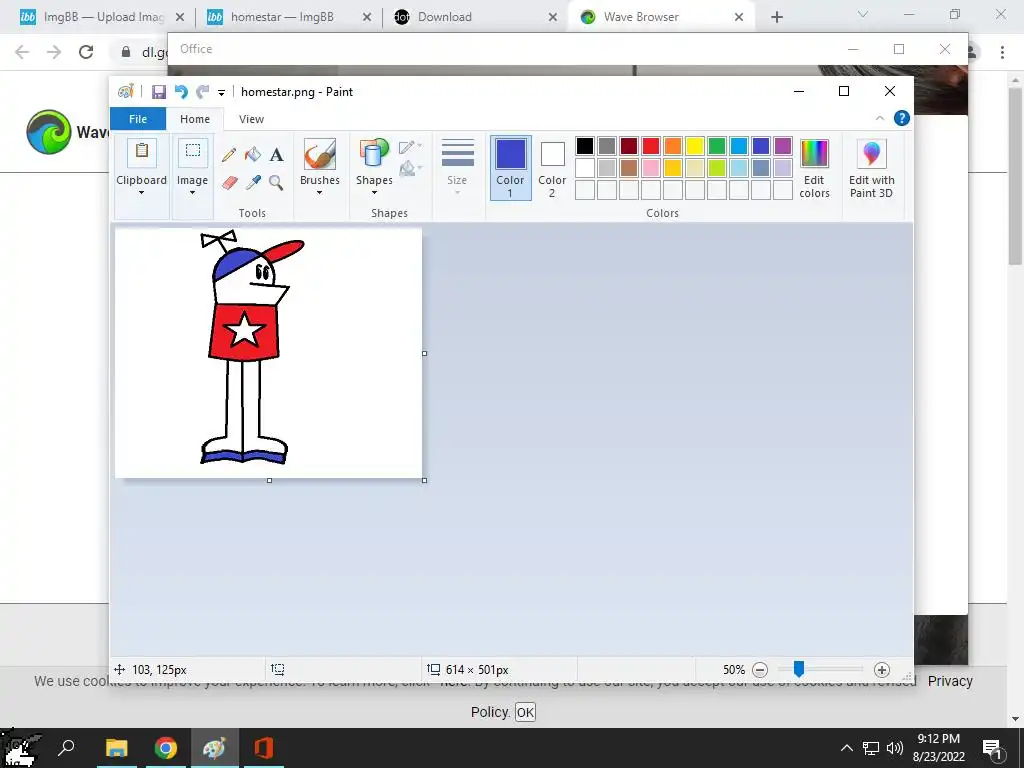This screenshot has height=768, width=1024.
Task: Expand the Image dropdown arrow
Action: [193, 193]
